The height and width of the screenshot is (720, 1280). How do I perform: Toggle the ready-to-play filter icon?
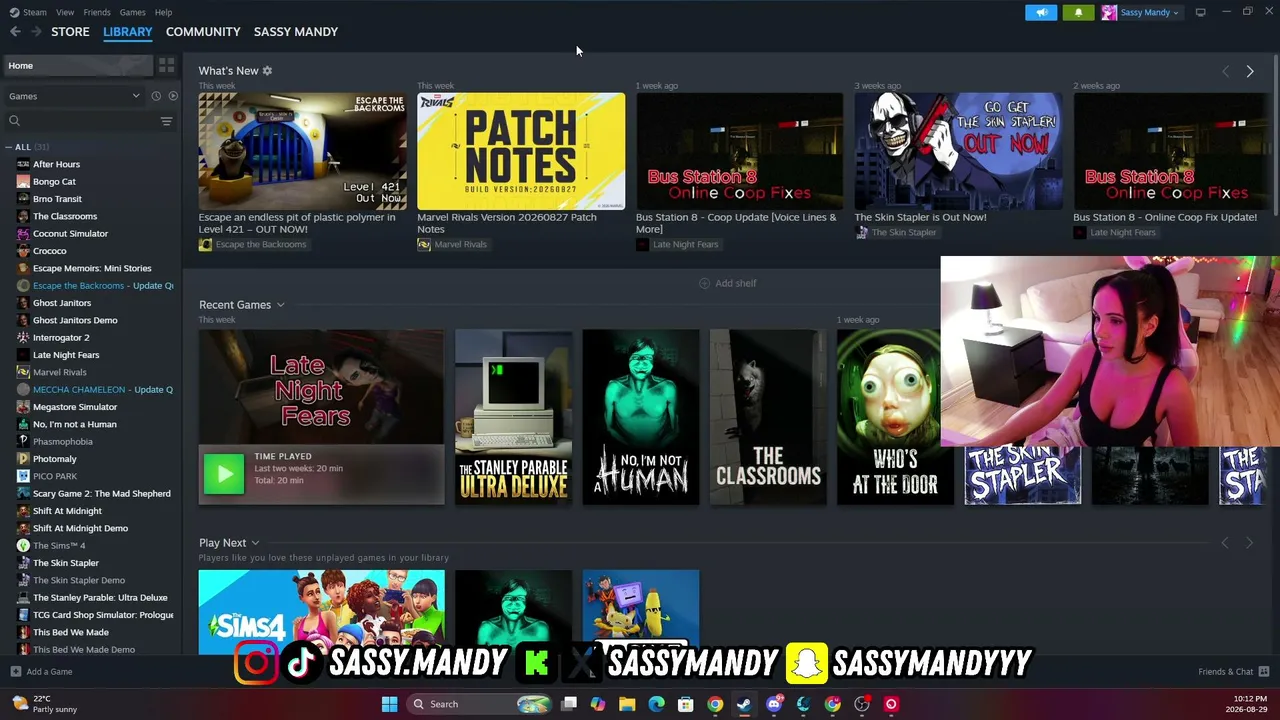tap(173, 96)
